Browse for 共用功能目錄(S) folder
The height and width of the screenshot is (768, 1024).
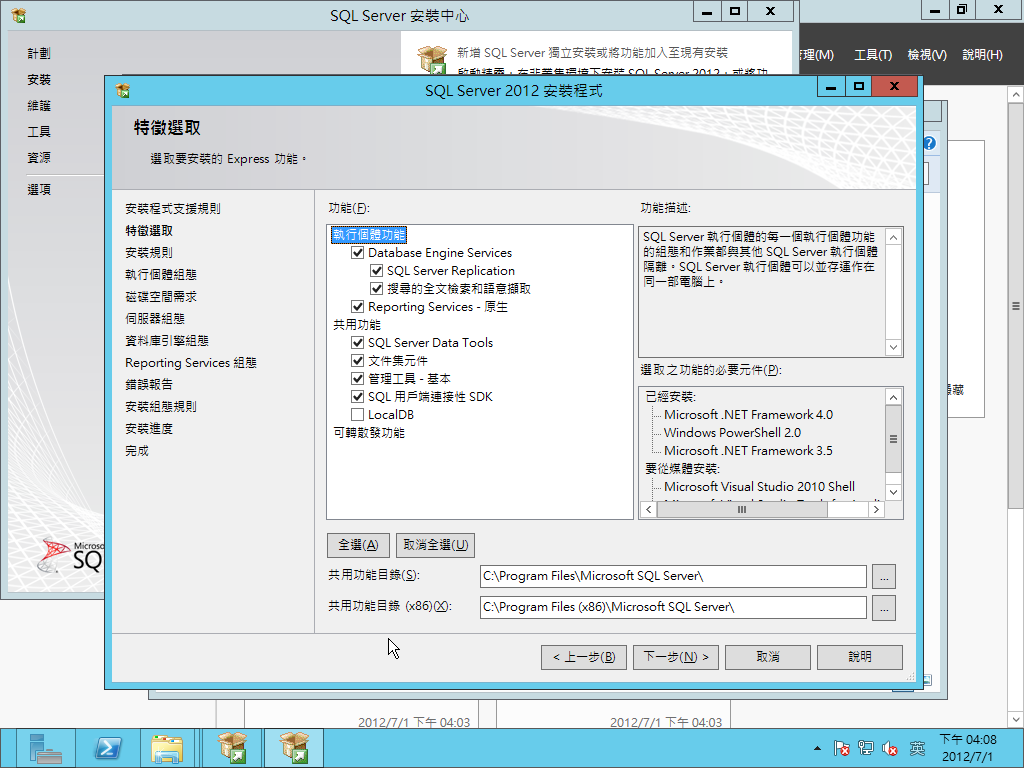[x=884, y=577]
